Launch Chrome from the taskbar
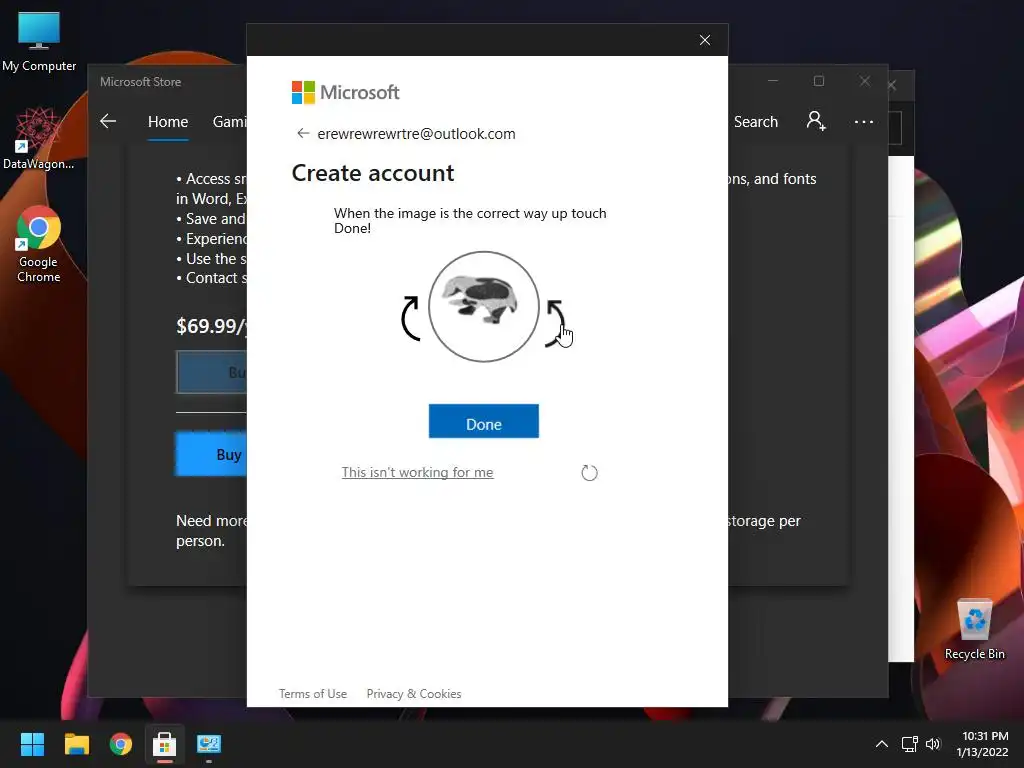Viewport: 1024px width, 768px height. (121, 744)
